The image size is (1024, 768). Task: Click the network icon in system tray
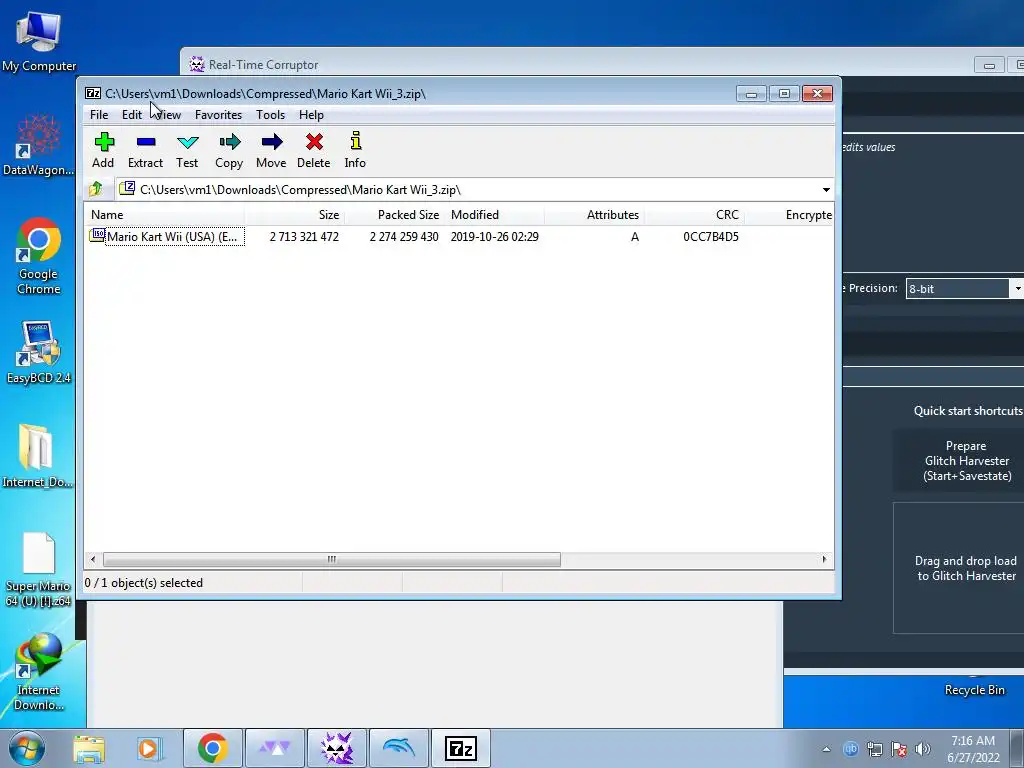(874, 749)
